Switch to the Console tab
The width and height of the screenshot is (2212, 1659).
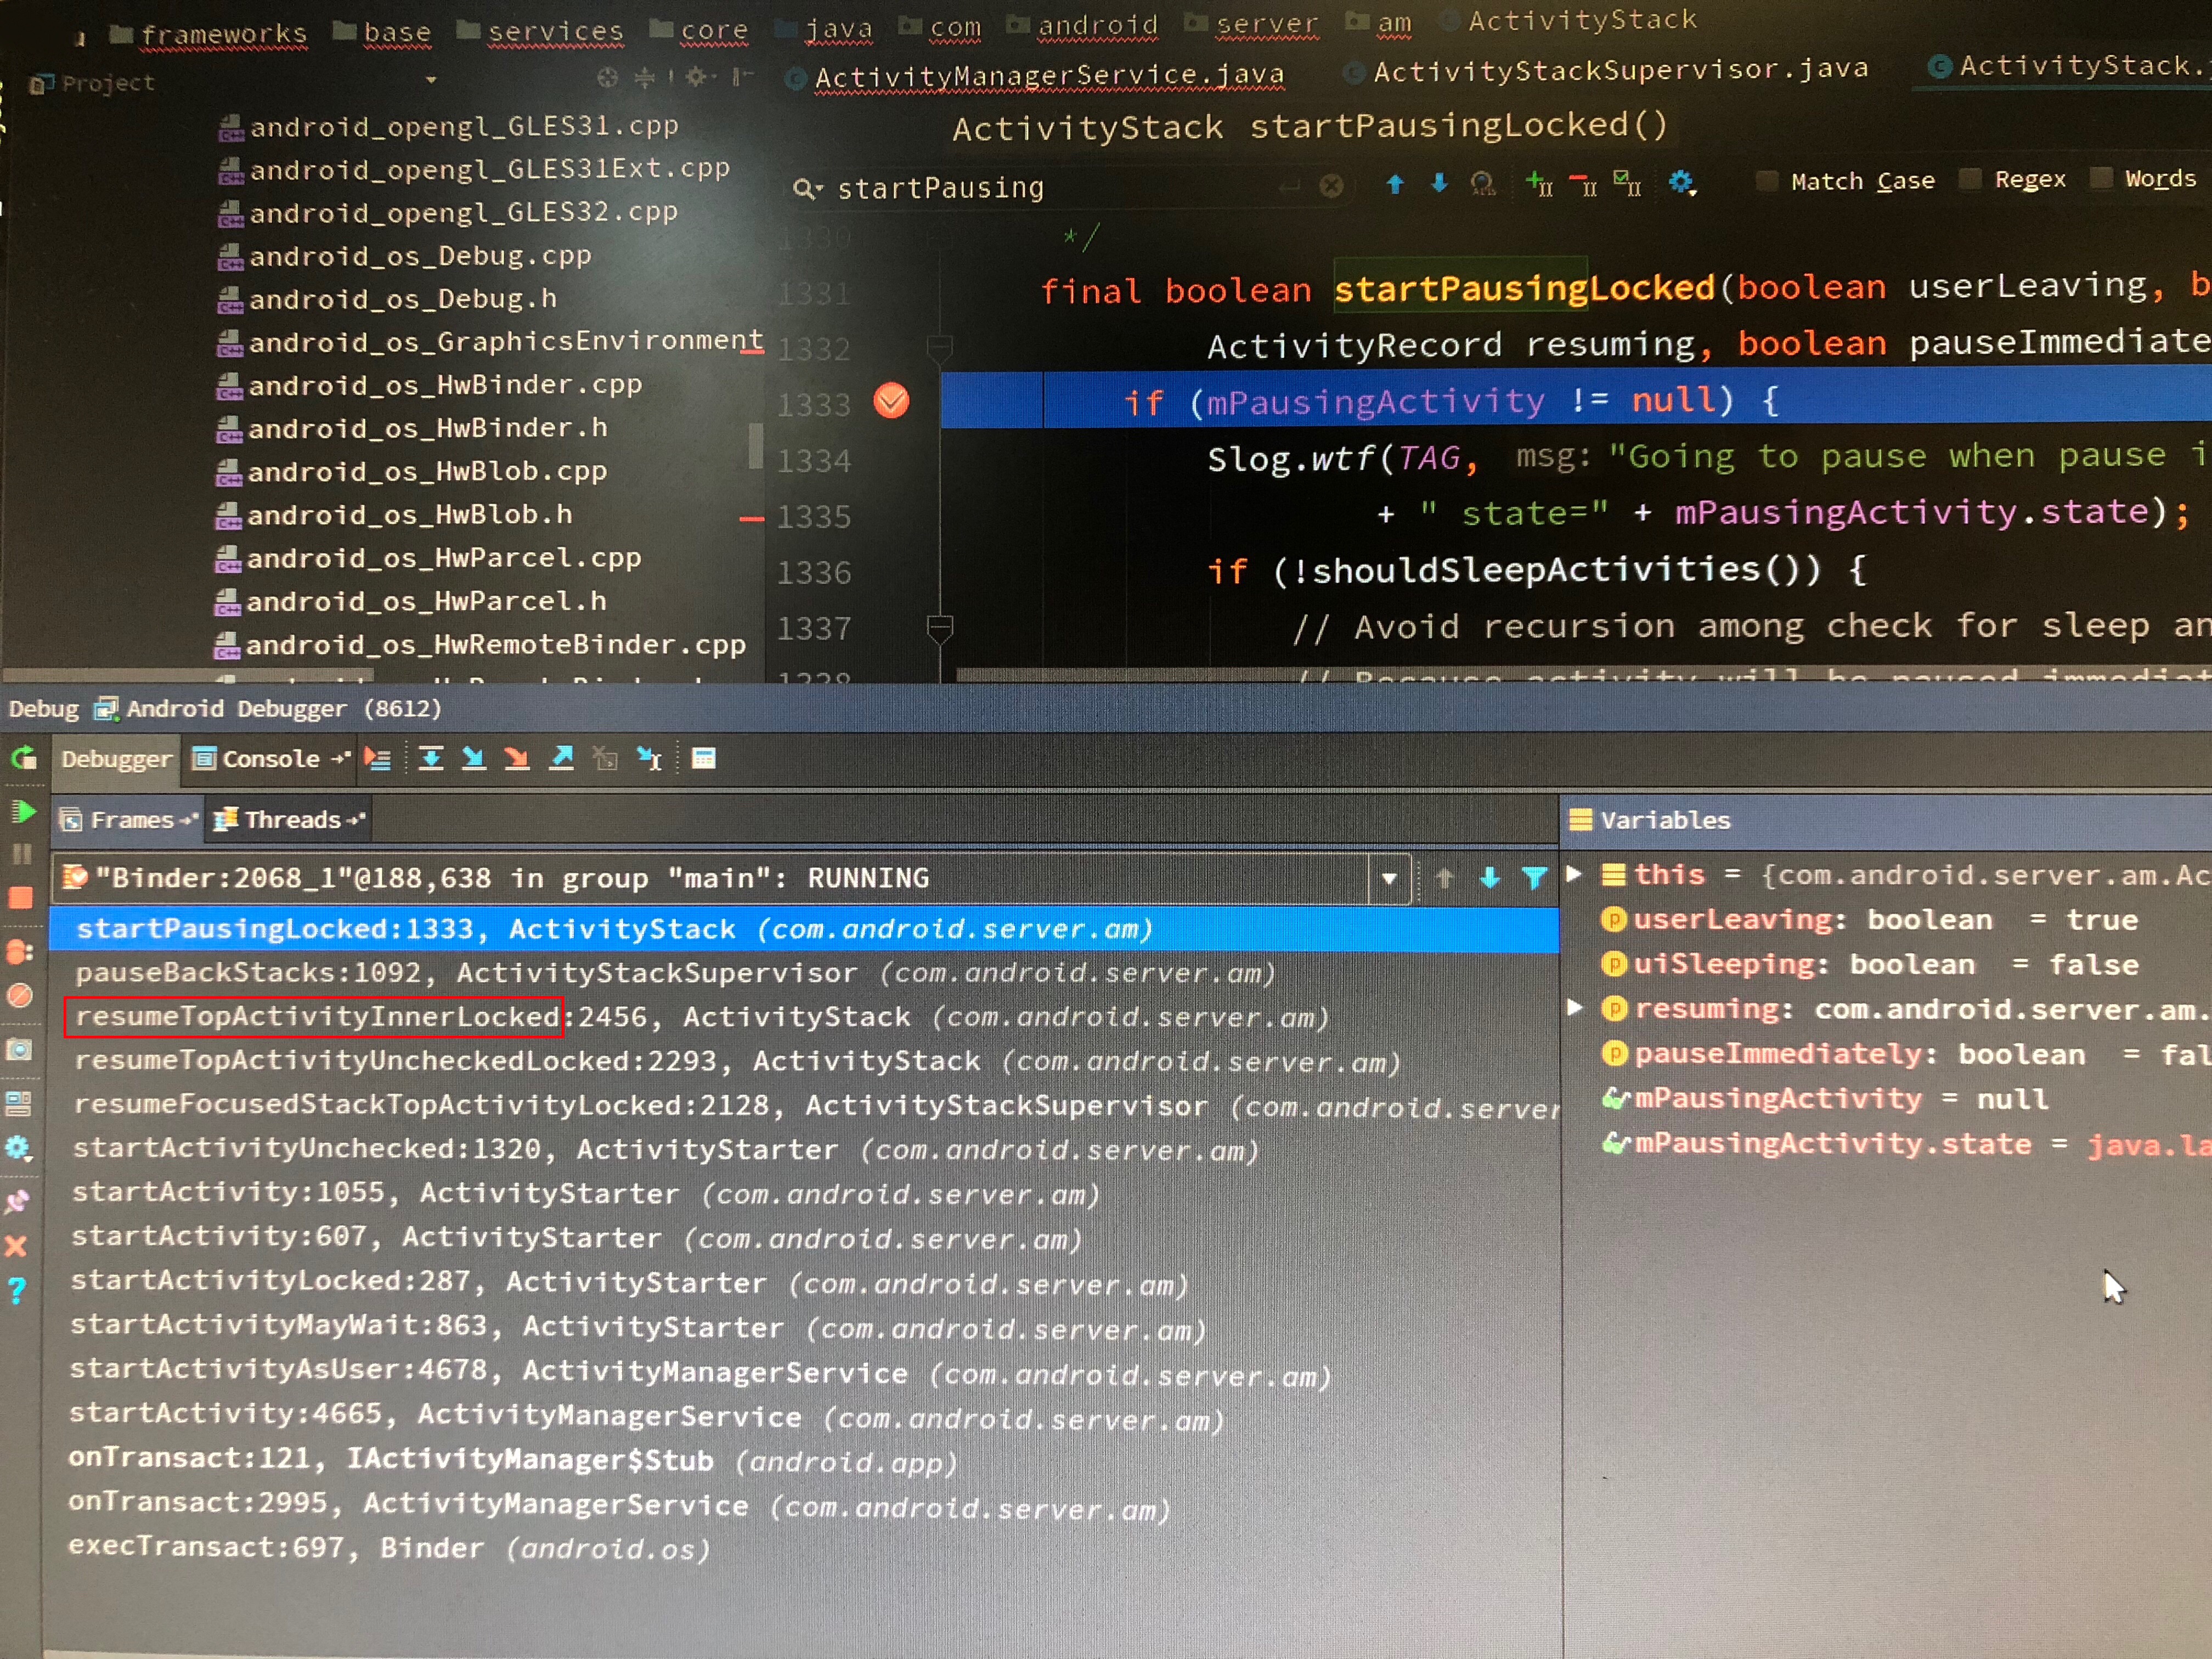(271, 759)
